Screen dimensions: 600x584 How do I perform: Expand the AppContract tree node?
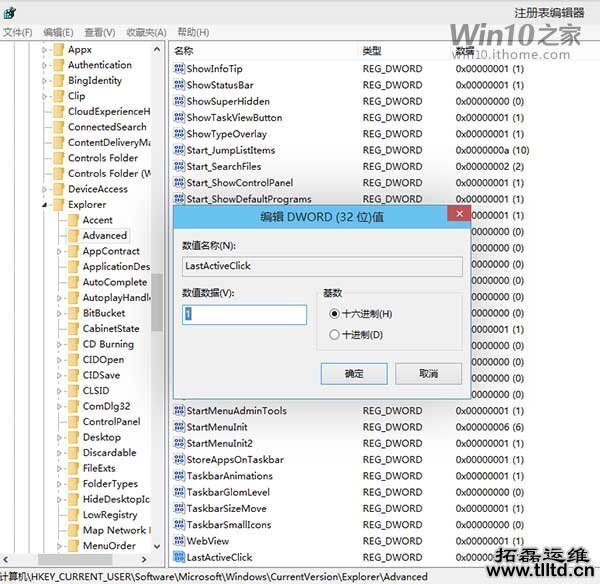[x=59, y=251]
